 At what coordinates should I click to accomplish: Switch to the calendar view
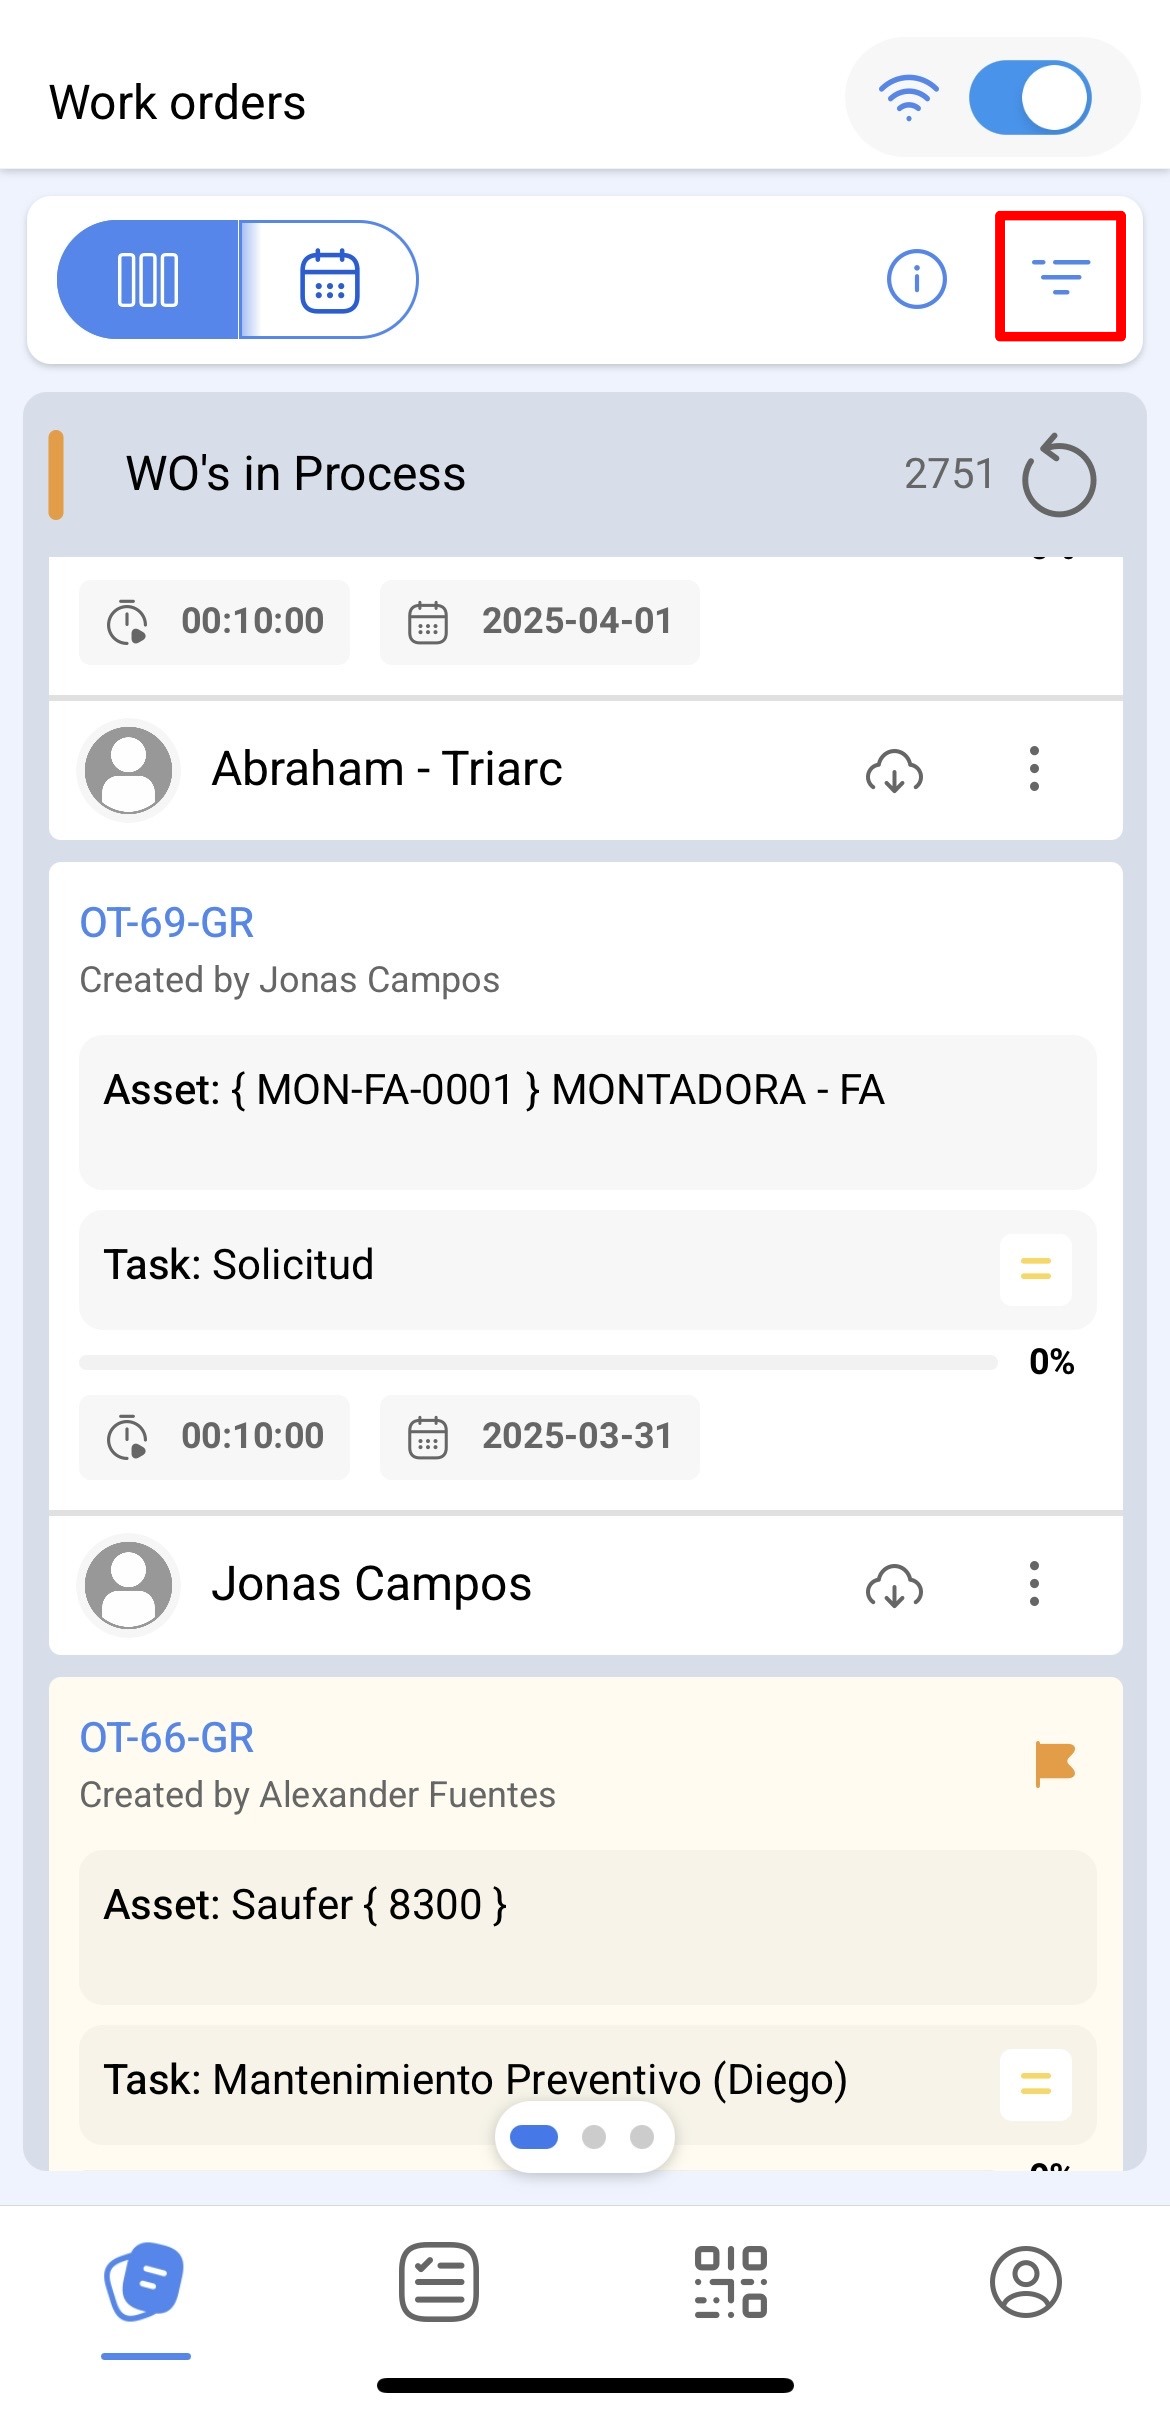click(329, 279)
